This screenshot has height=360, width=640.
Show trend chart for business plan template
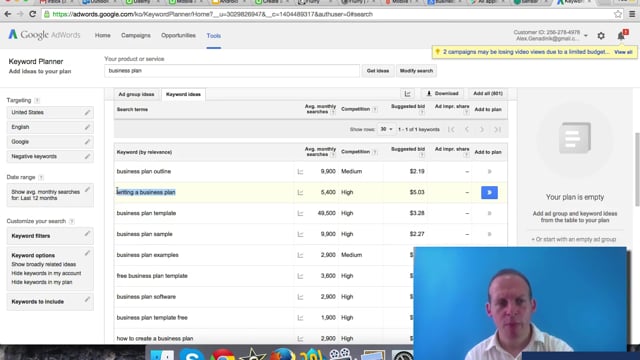point(300,213)
